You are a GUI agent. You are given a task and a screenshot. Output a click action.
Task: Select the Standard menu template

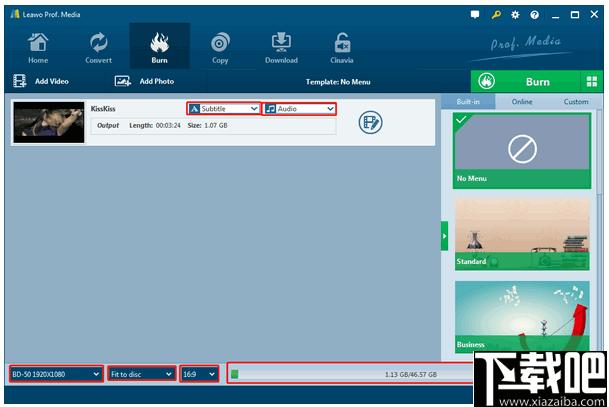click(522, 233)
